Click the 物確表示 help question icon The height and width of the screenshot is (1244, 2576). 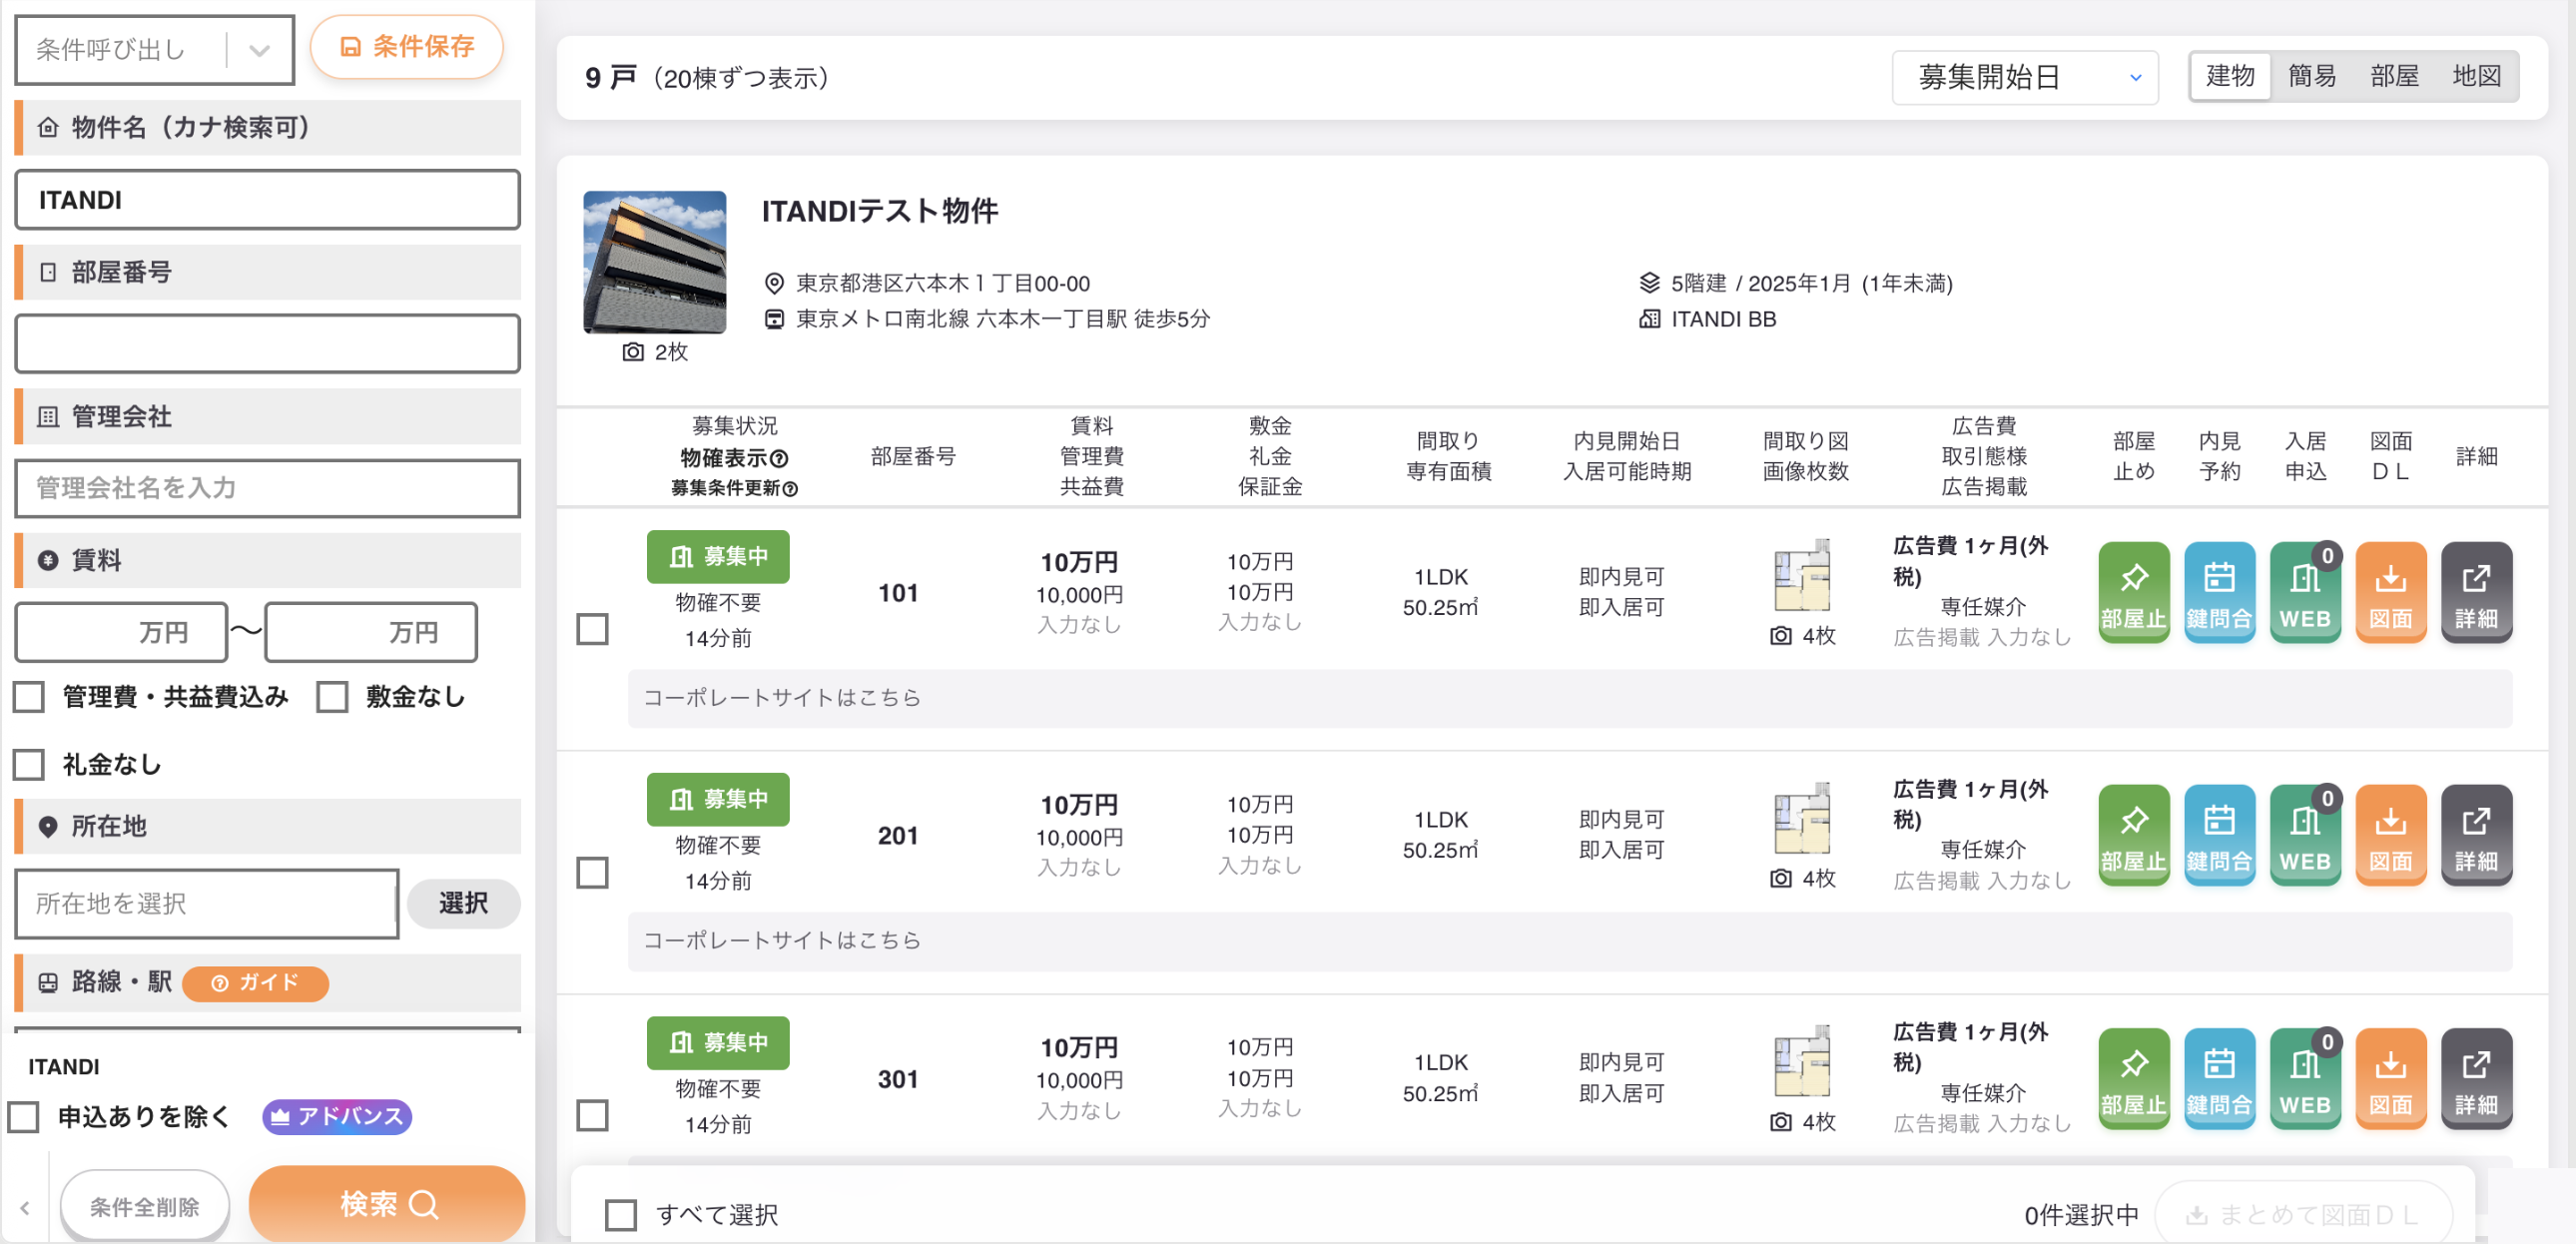click(x=779, y=458)
